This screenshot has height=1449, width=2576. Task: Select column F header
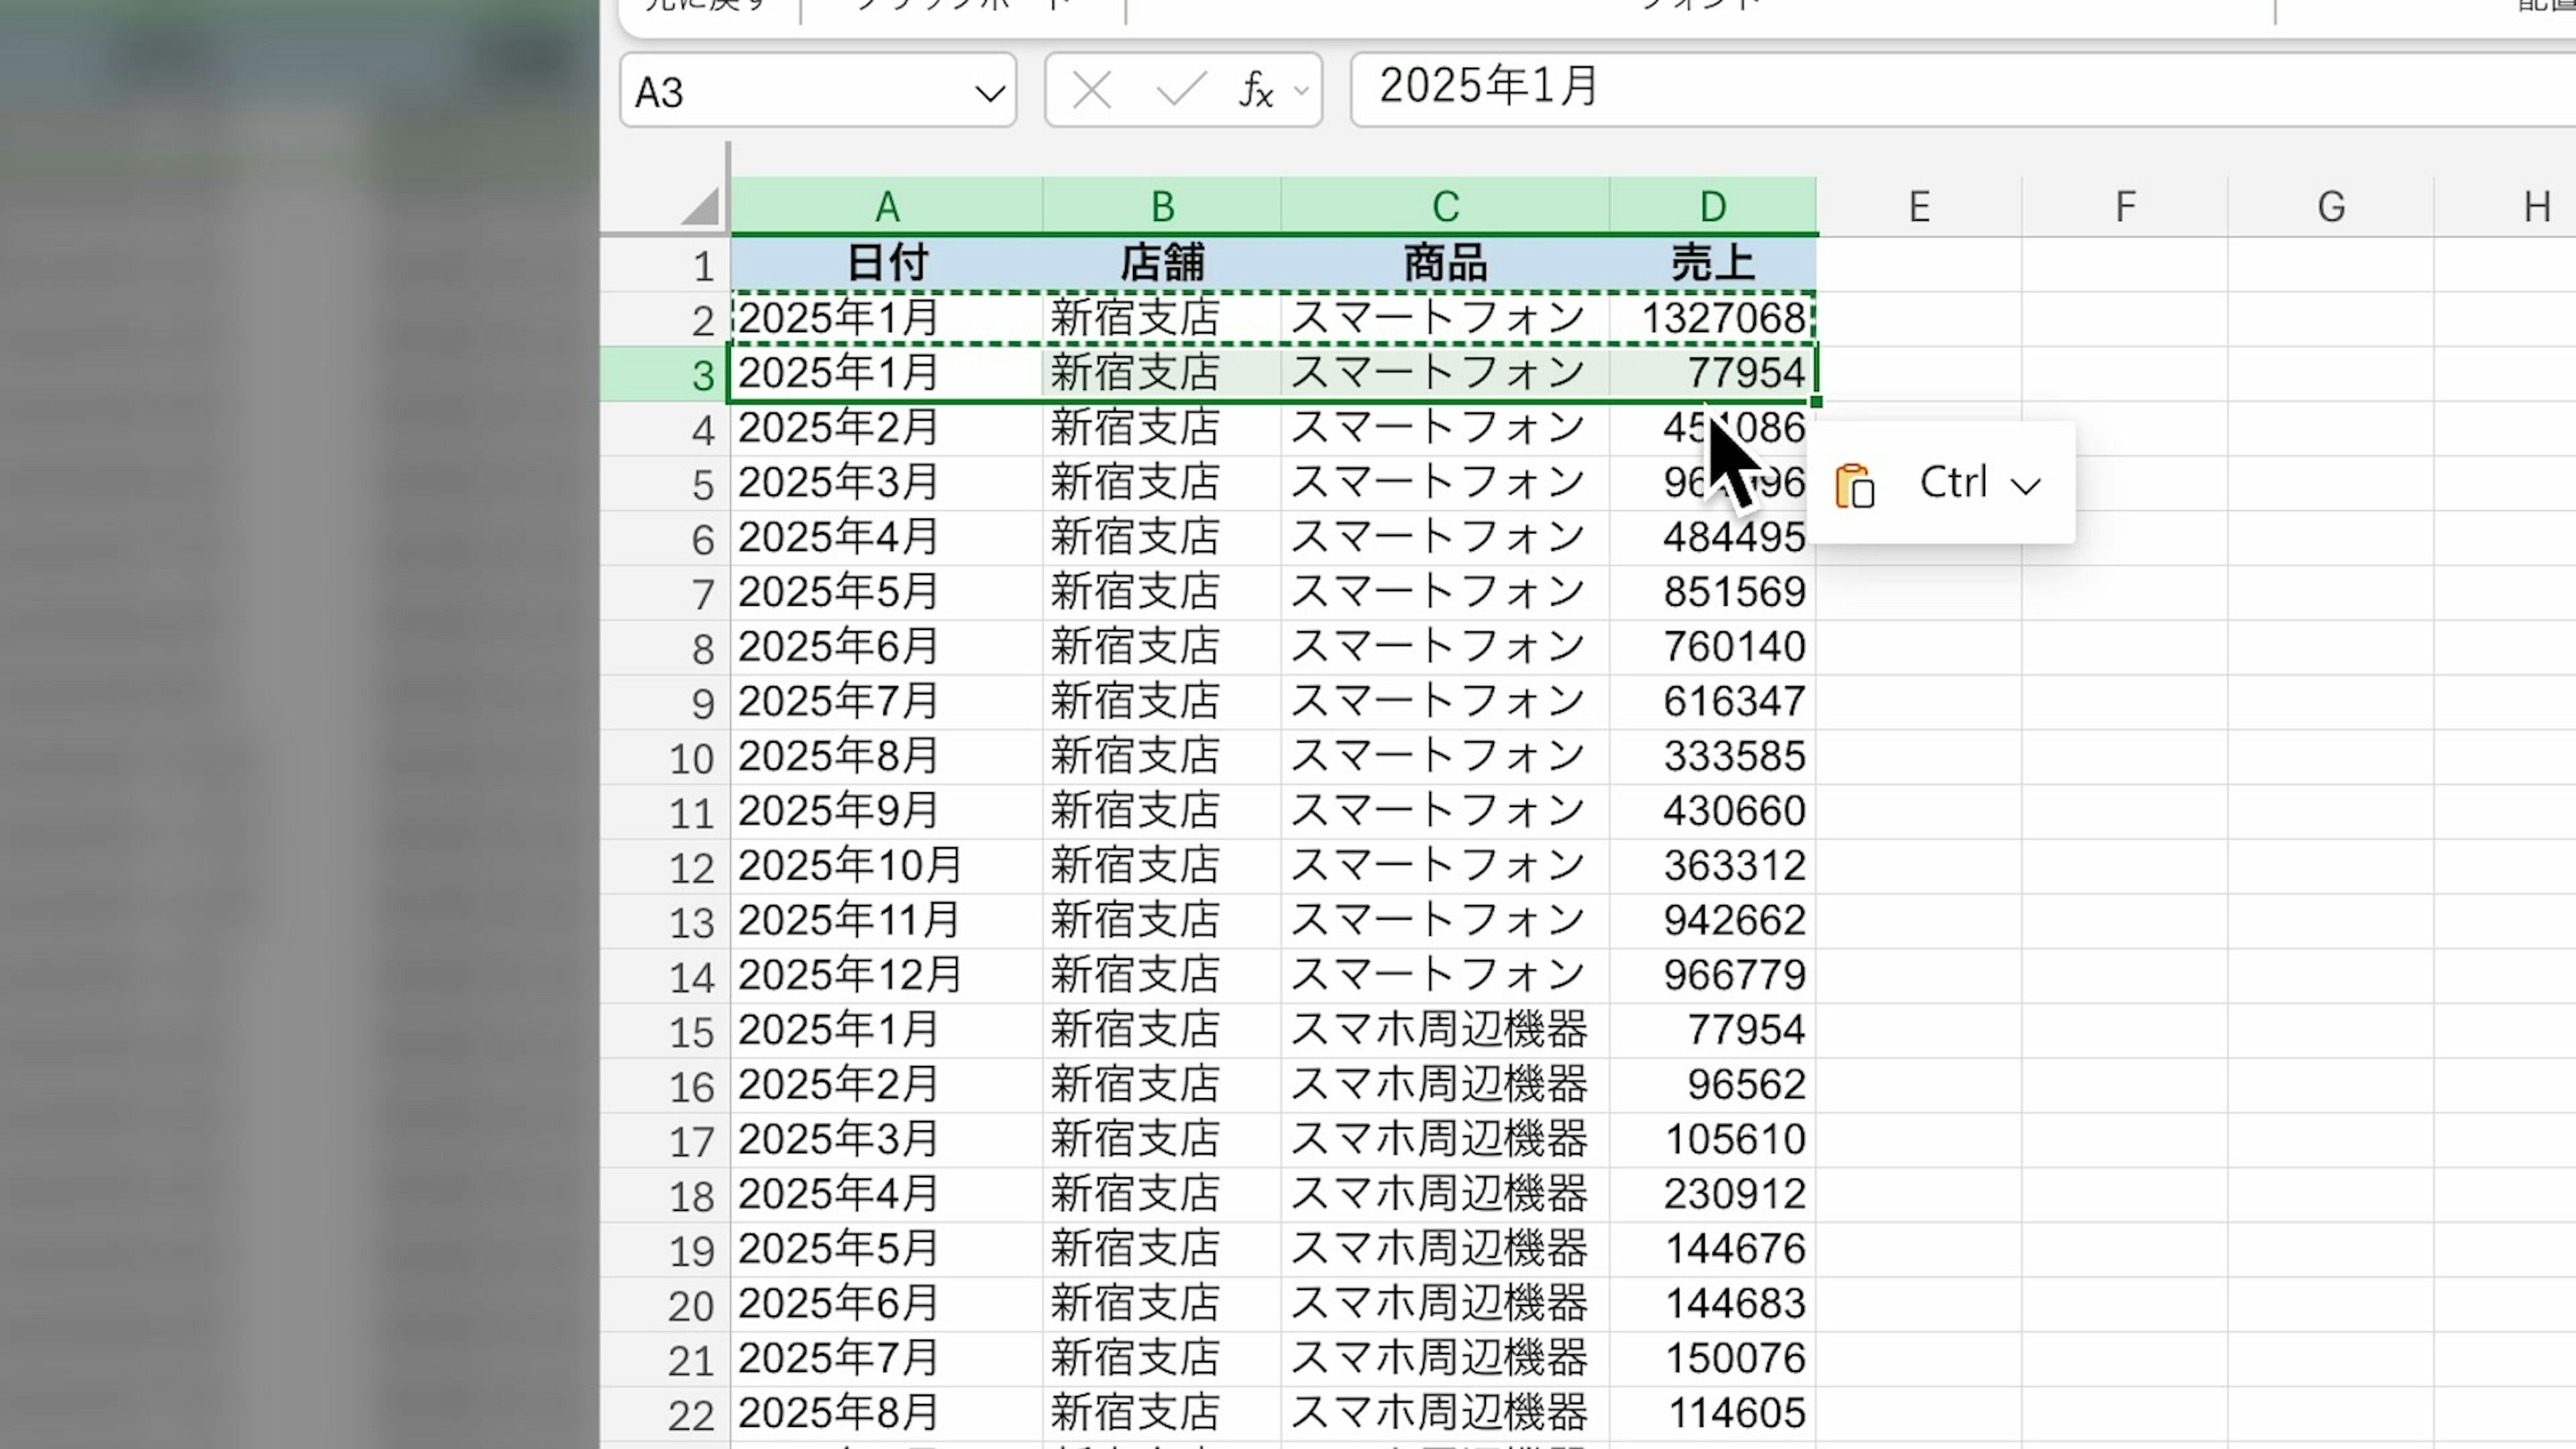pos(2124,207)
